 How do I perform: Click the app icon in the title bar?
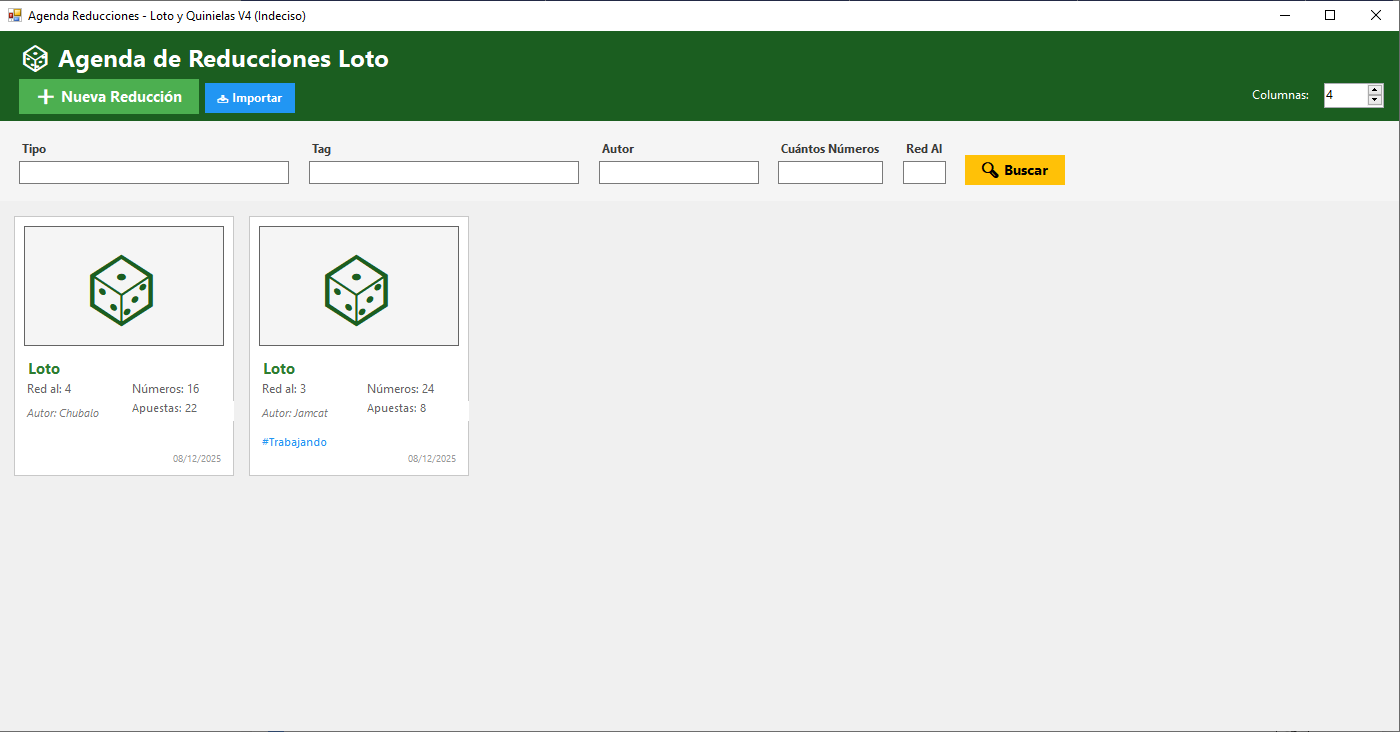[x=14, y=15]
